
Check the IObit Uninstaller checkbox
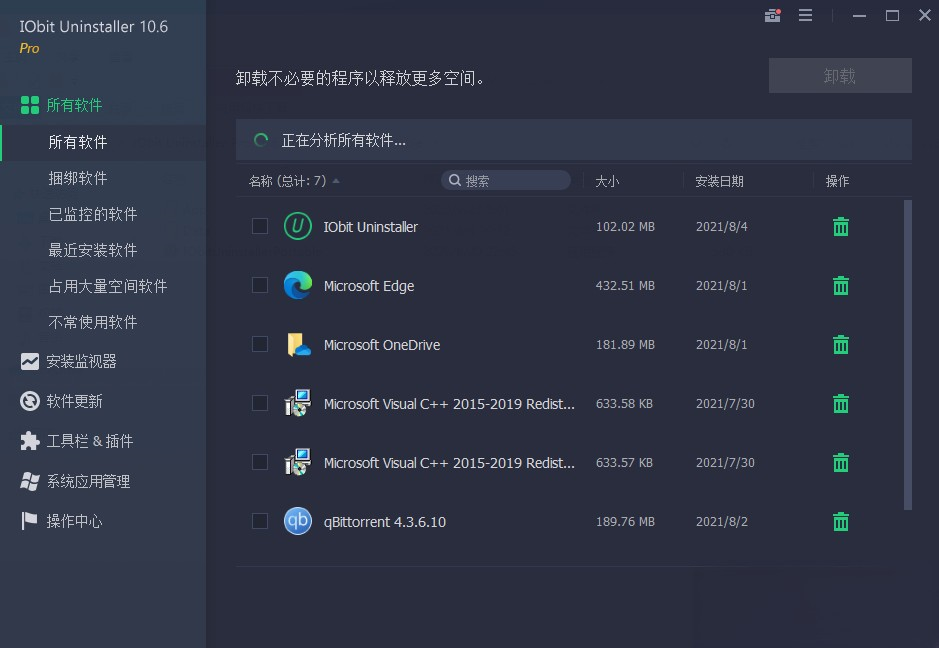tap(259, 226)
